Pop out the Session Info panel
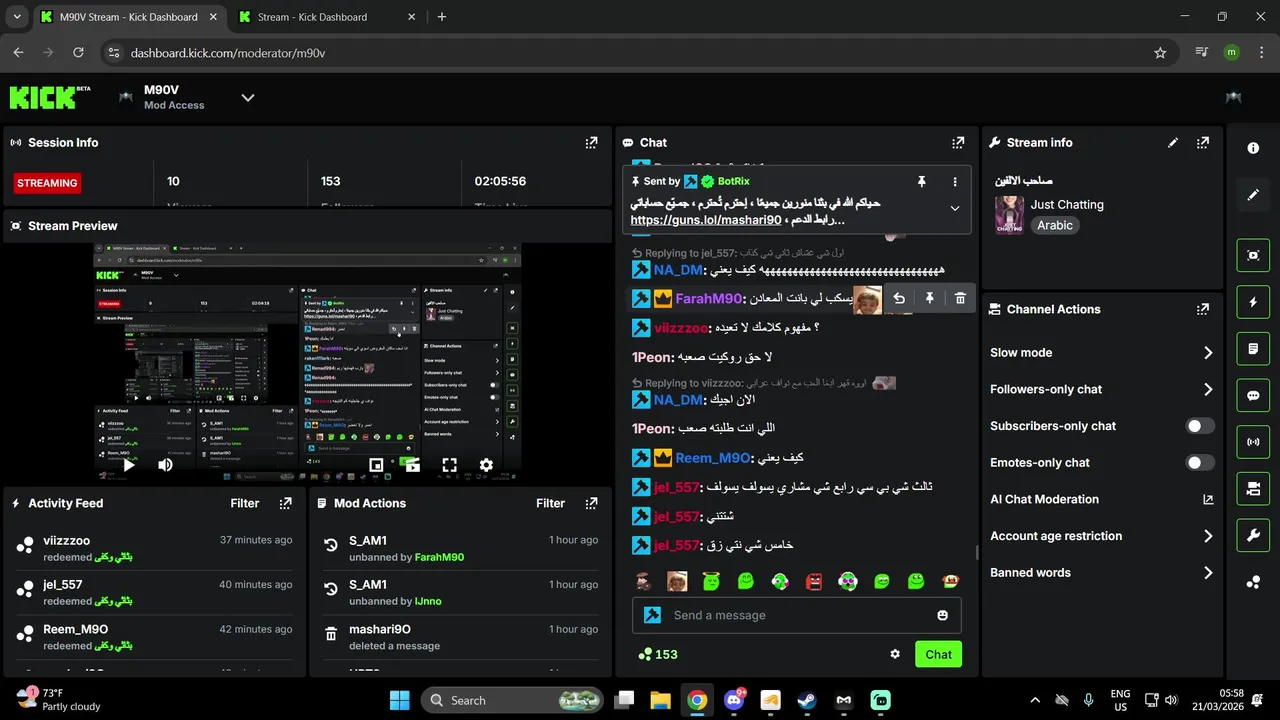1280x720 pixels. 591,143
